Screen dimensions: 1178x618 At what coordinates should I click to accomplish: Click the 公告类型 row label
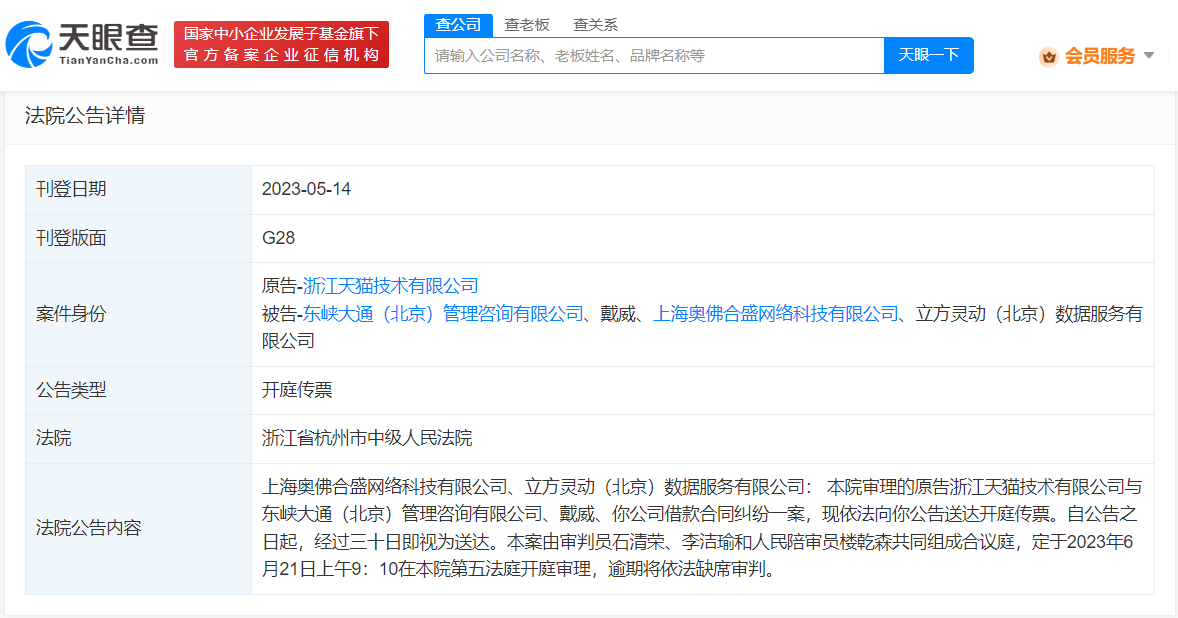click(x=71, y=390)
